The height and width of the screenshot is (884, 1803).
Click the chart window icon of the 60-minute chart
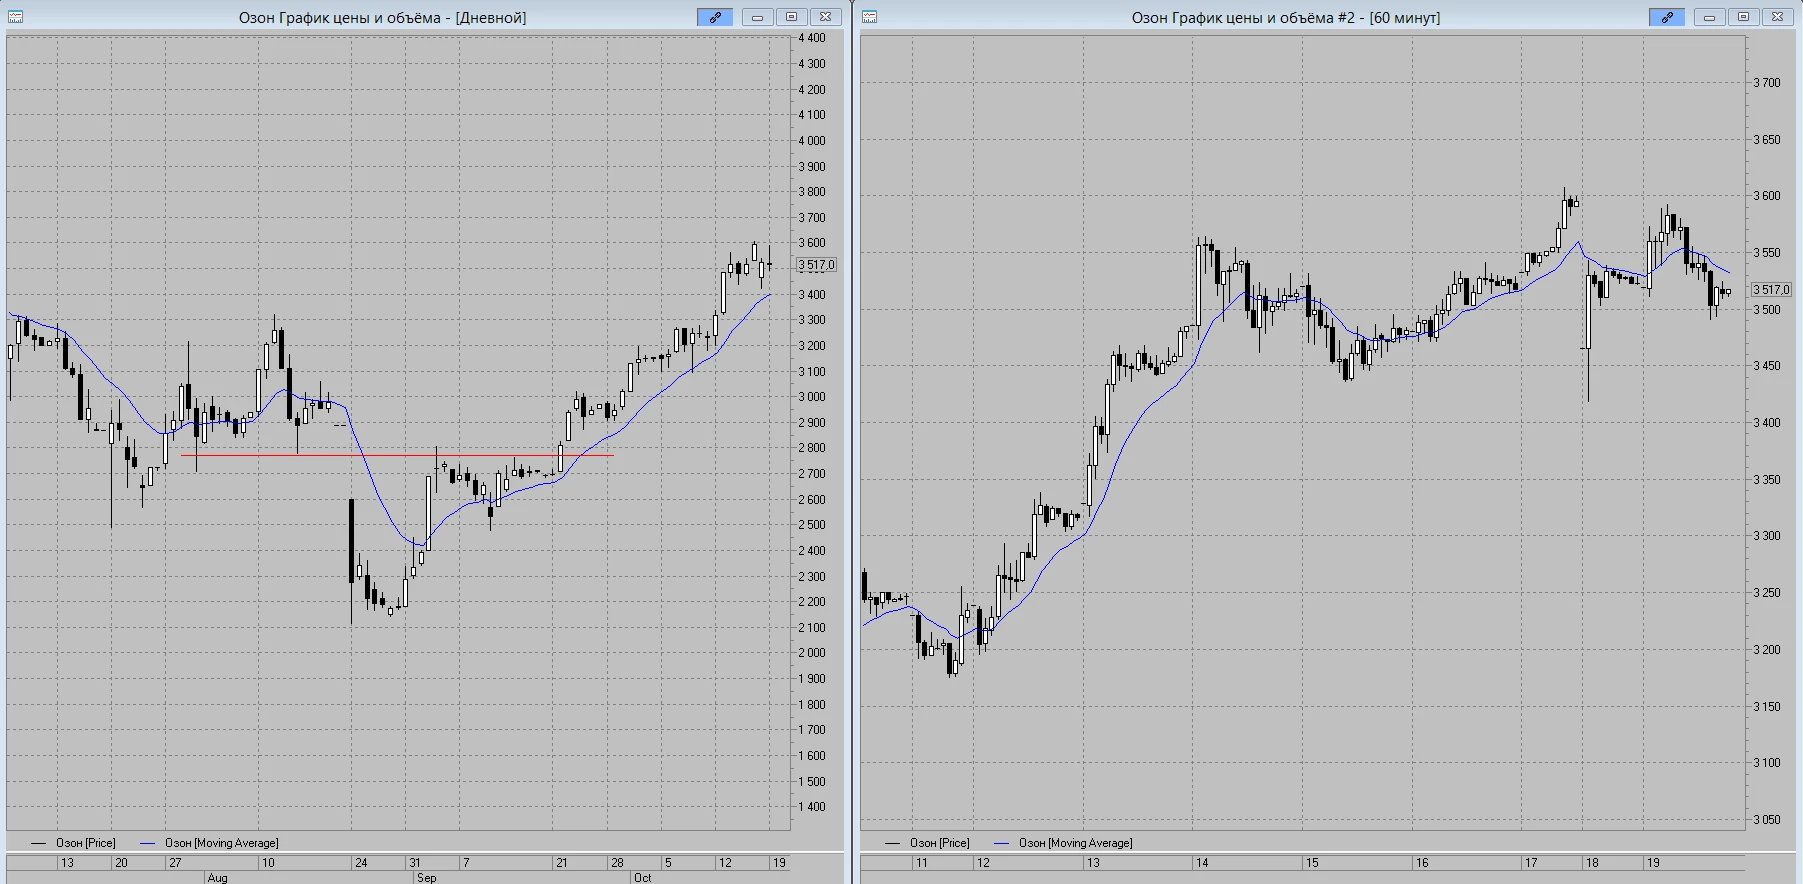coord(869,17)
